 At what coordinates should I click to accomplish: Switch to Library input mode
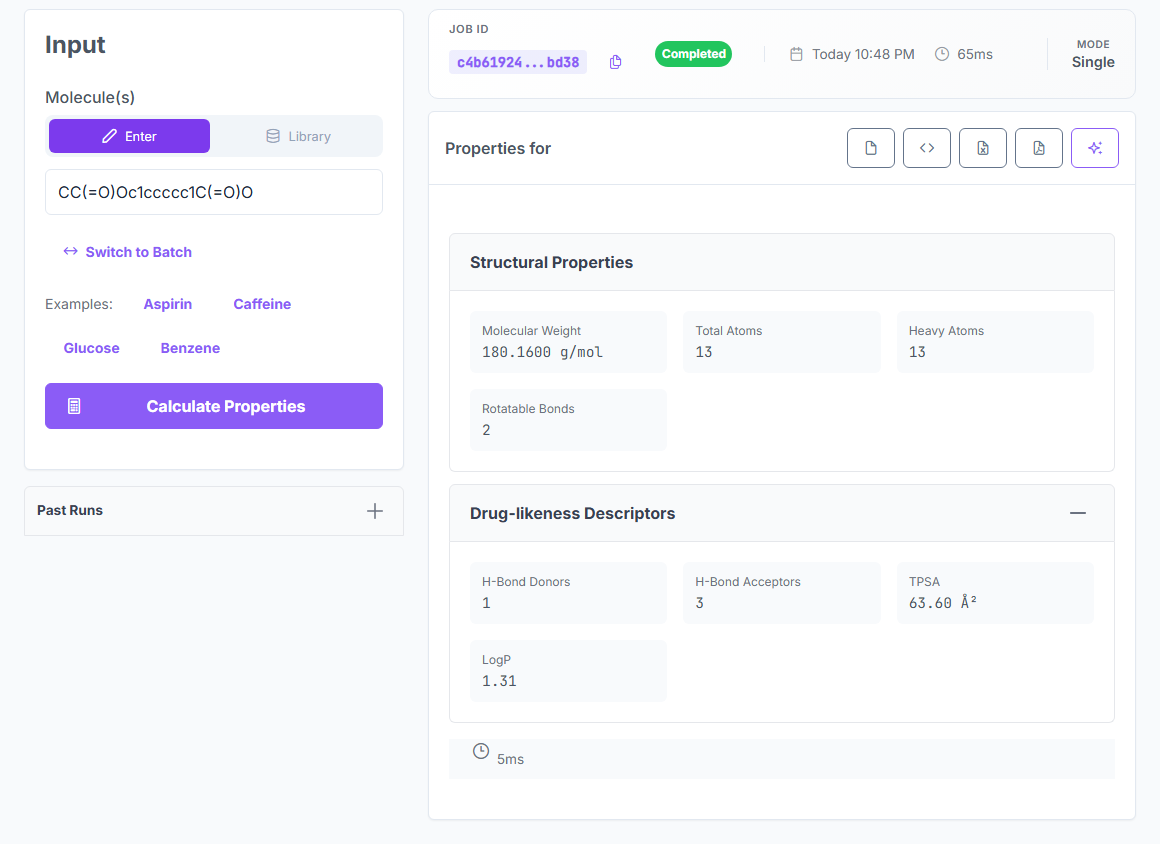(x=298, y=136)
